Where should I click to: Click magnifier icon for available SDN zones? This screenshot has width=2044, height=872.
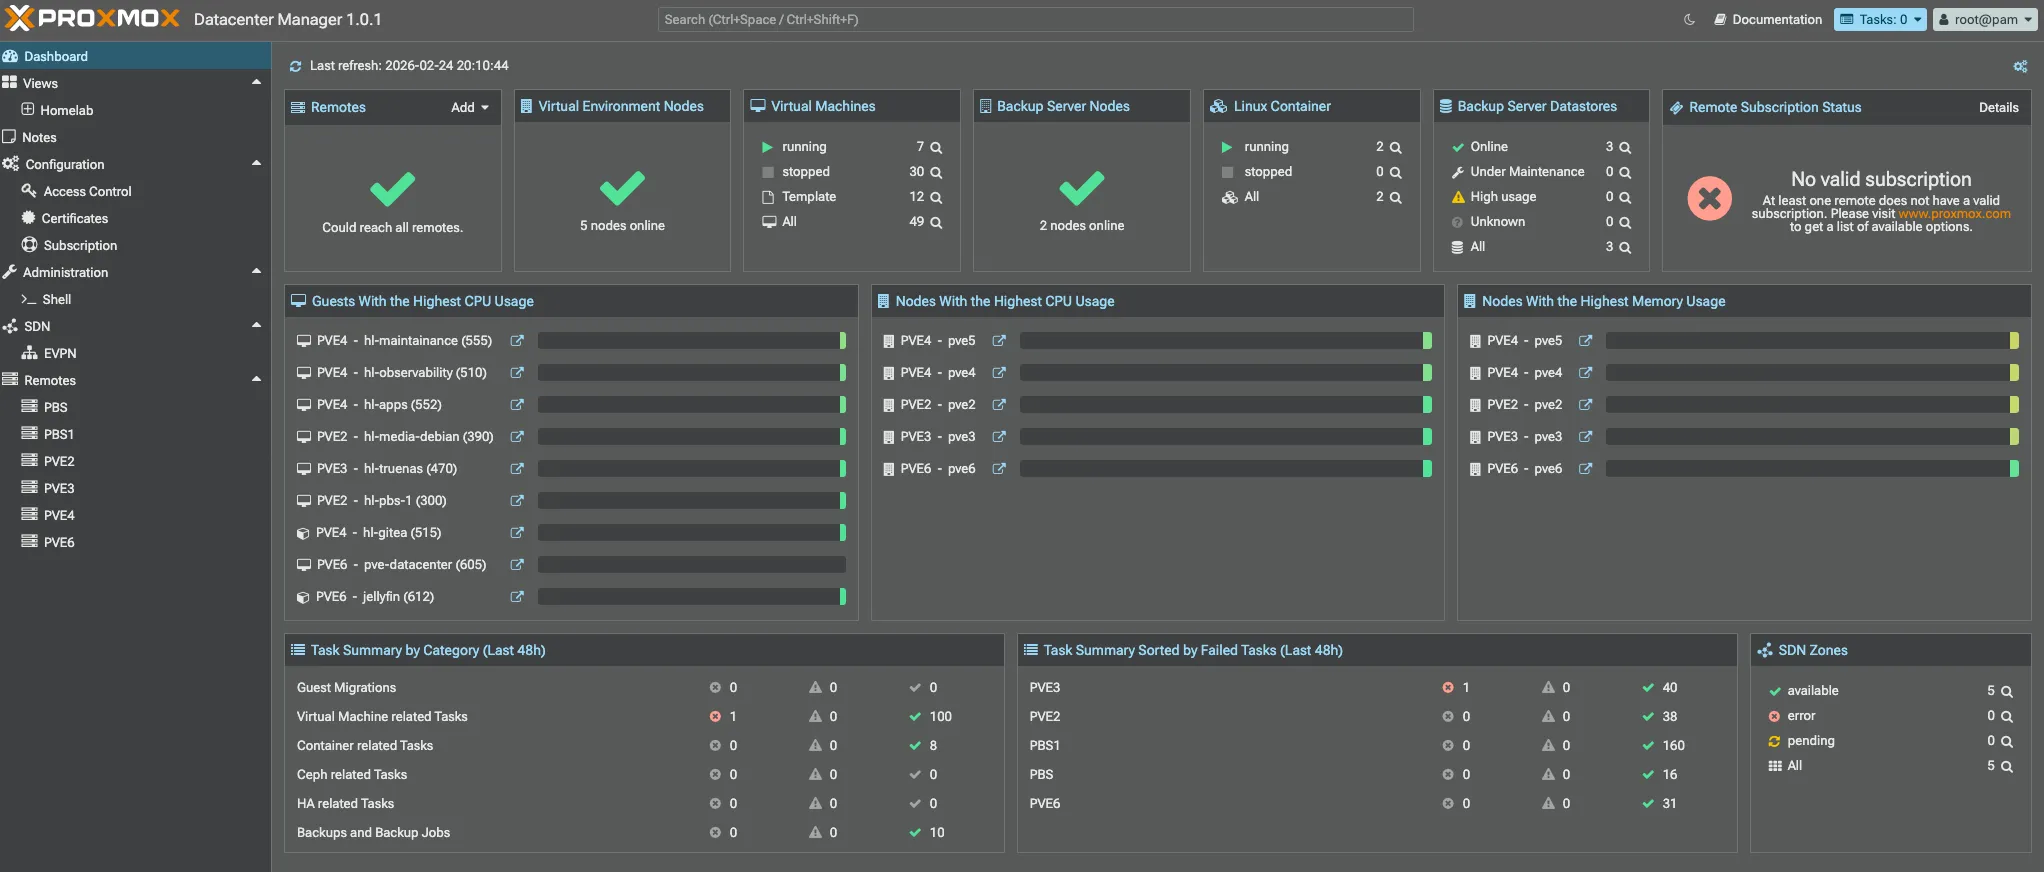coord(2007,691)
